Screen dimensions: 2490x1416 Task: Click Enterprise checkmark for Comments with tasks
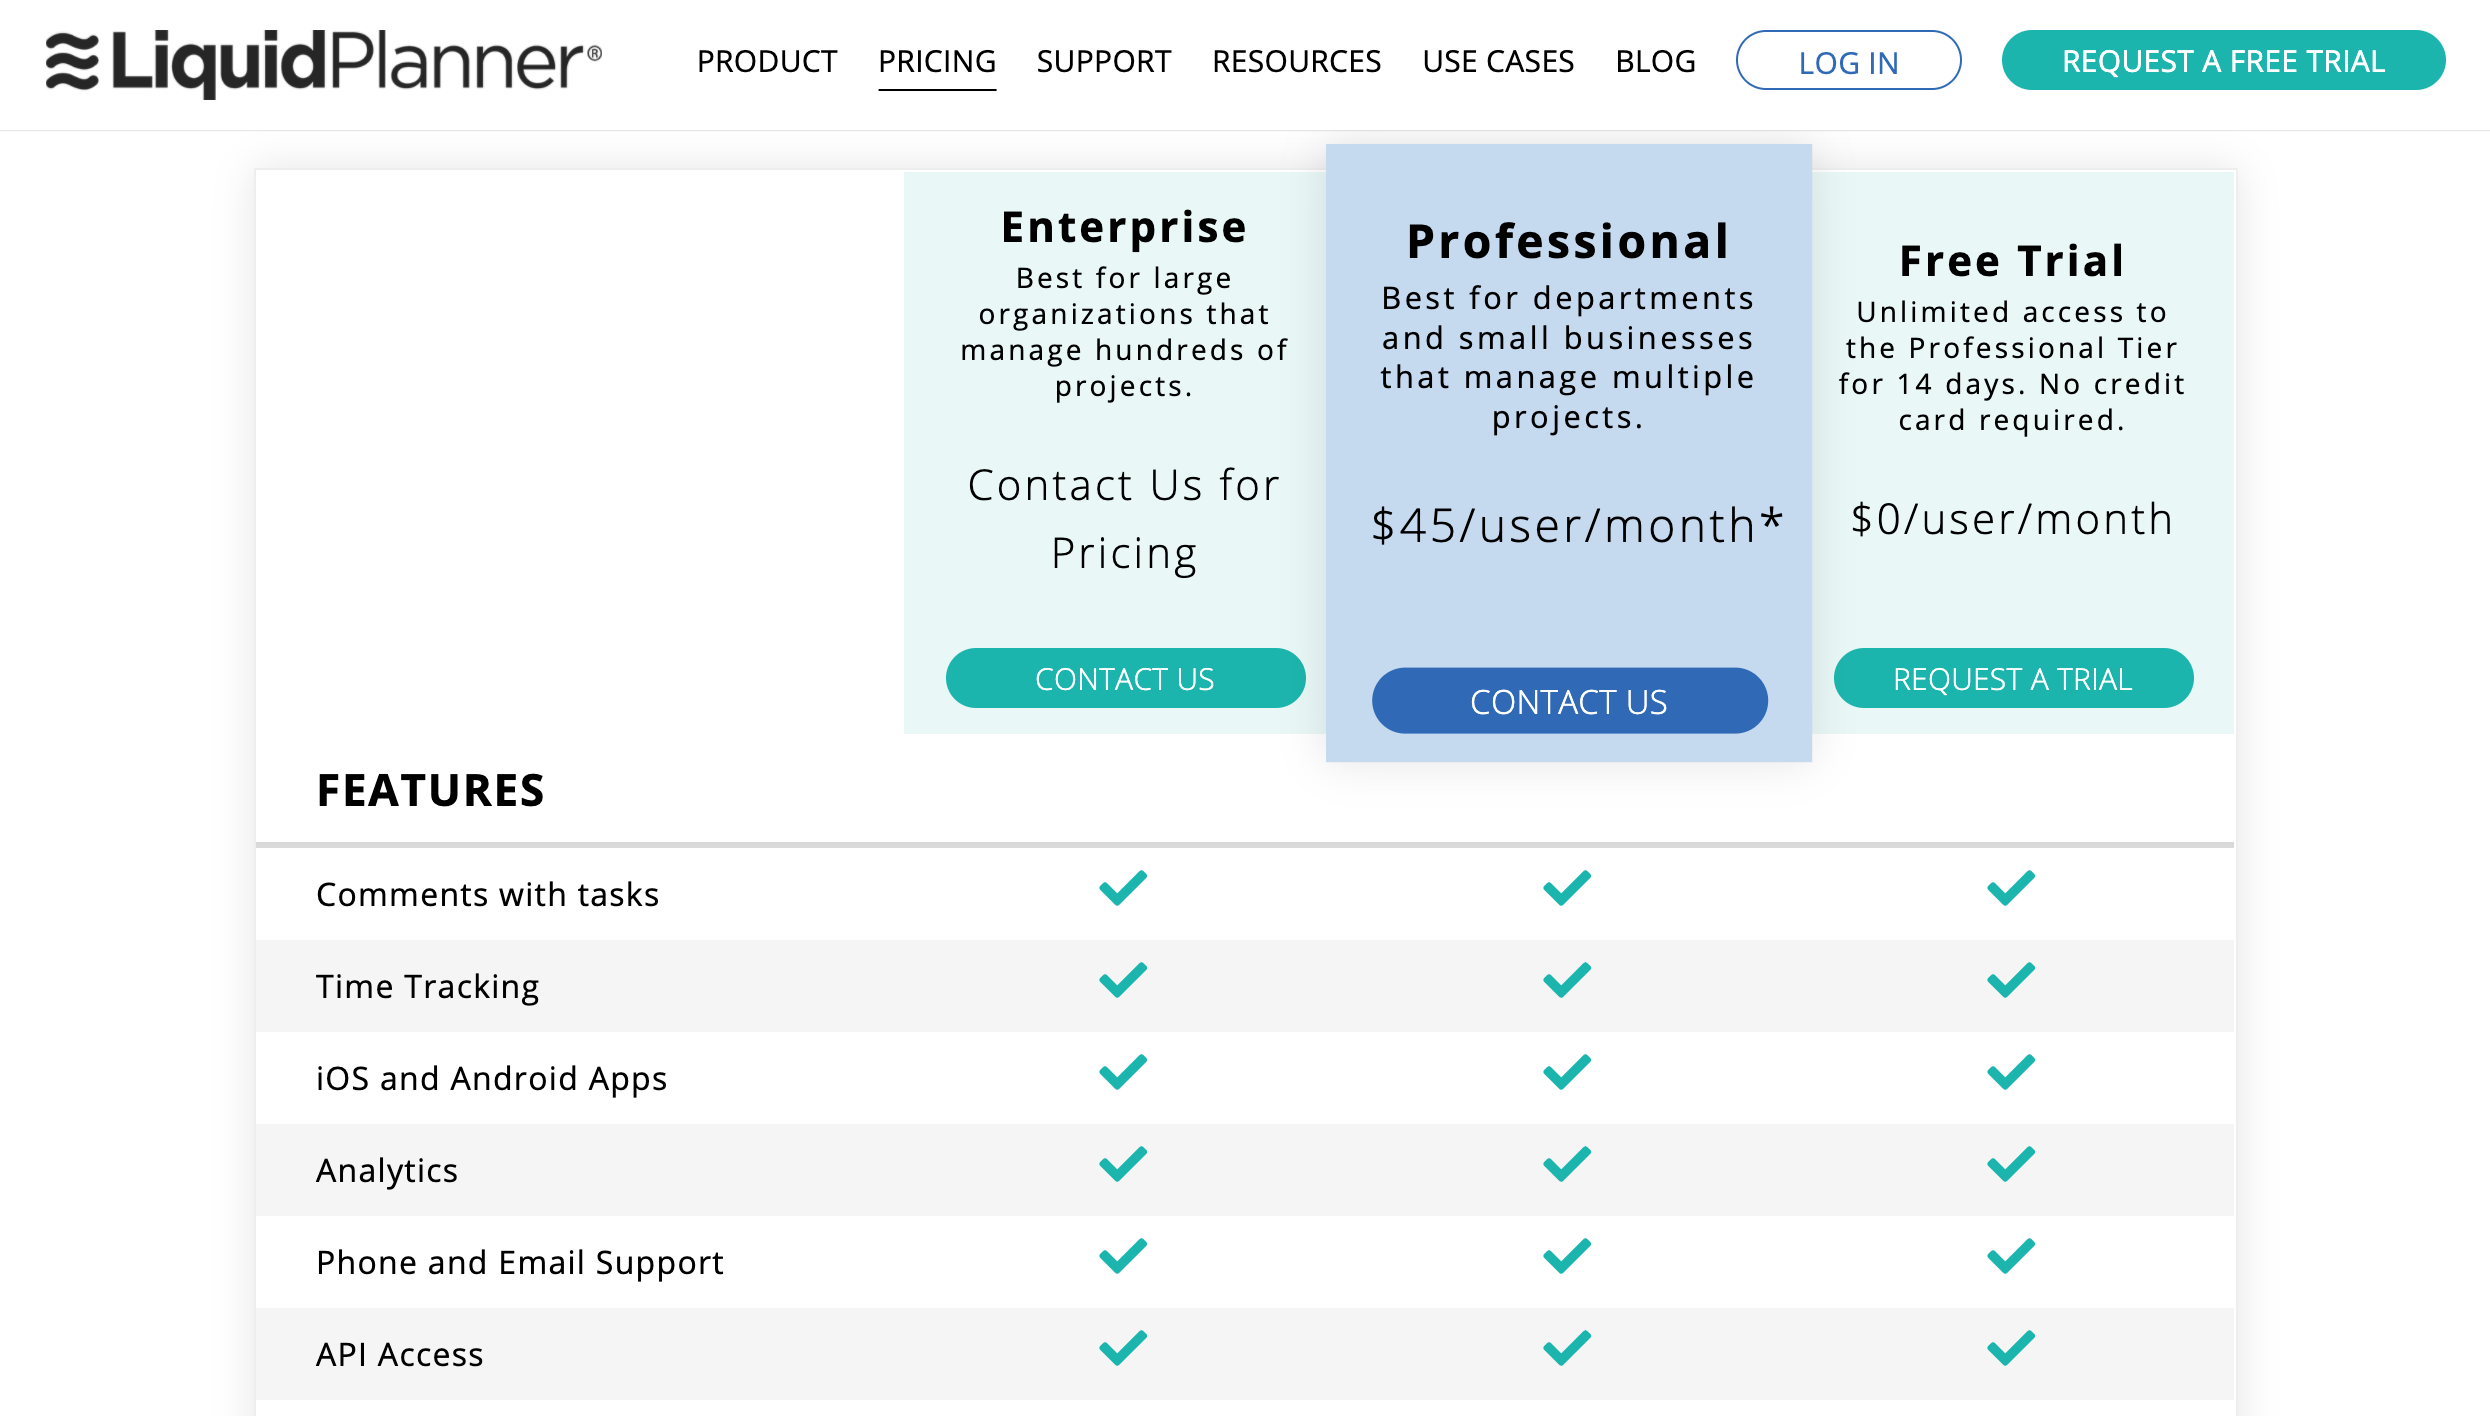point(1123,888)
